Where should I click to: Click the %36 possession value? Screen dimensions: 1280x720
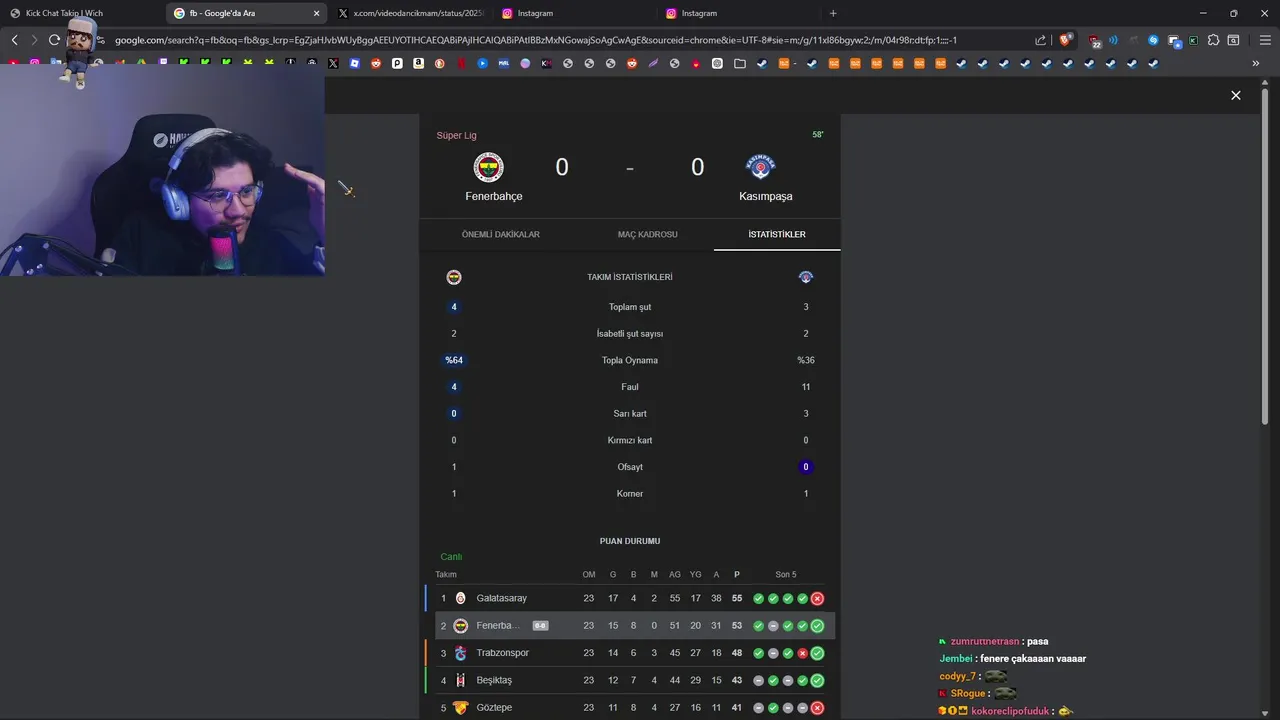pyautogui.click(x=806, y=360)
